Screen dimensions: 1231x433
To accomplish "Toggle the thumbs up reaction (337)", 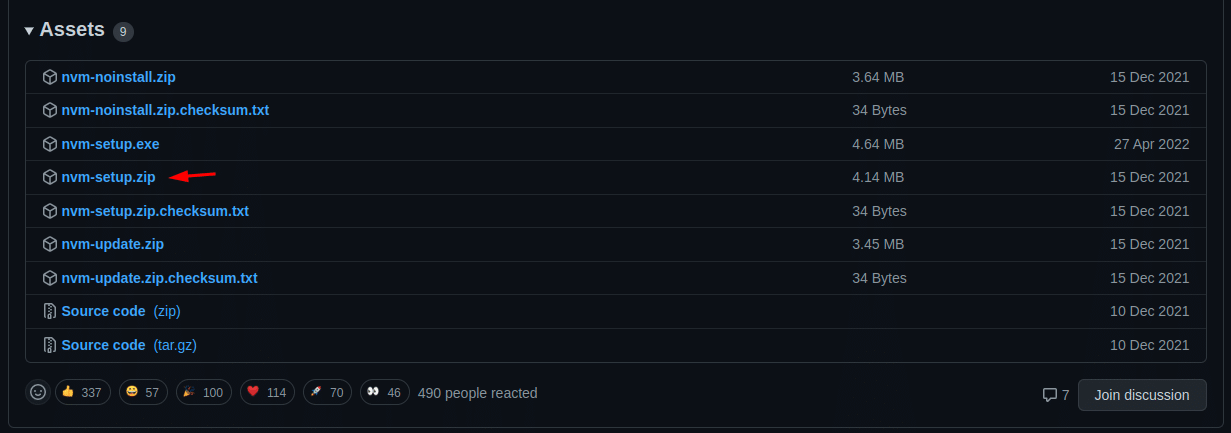I will pos(82,393).
